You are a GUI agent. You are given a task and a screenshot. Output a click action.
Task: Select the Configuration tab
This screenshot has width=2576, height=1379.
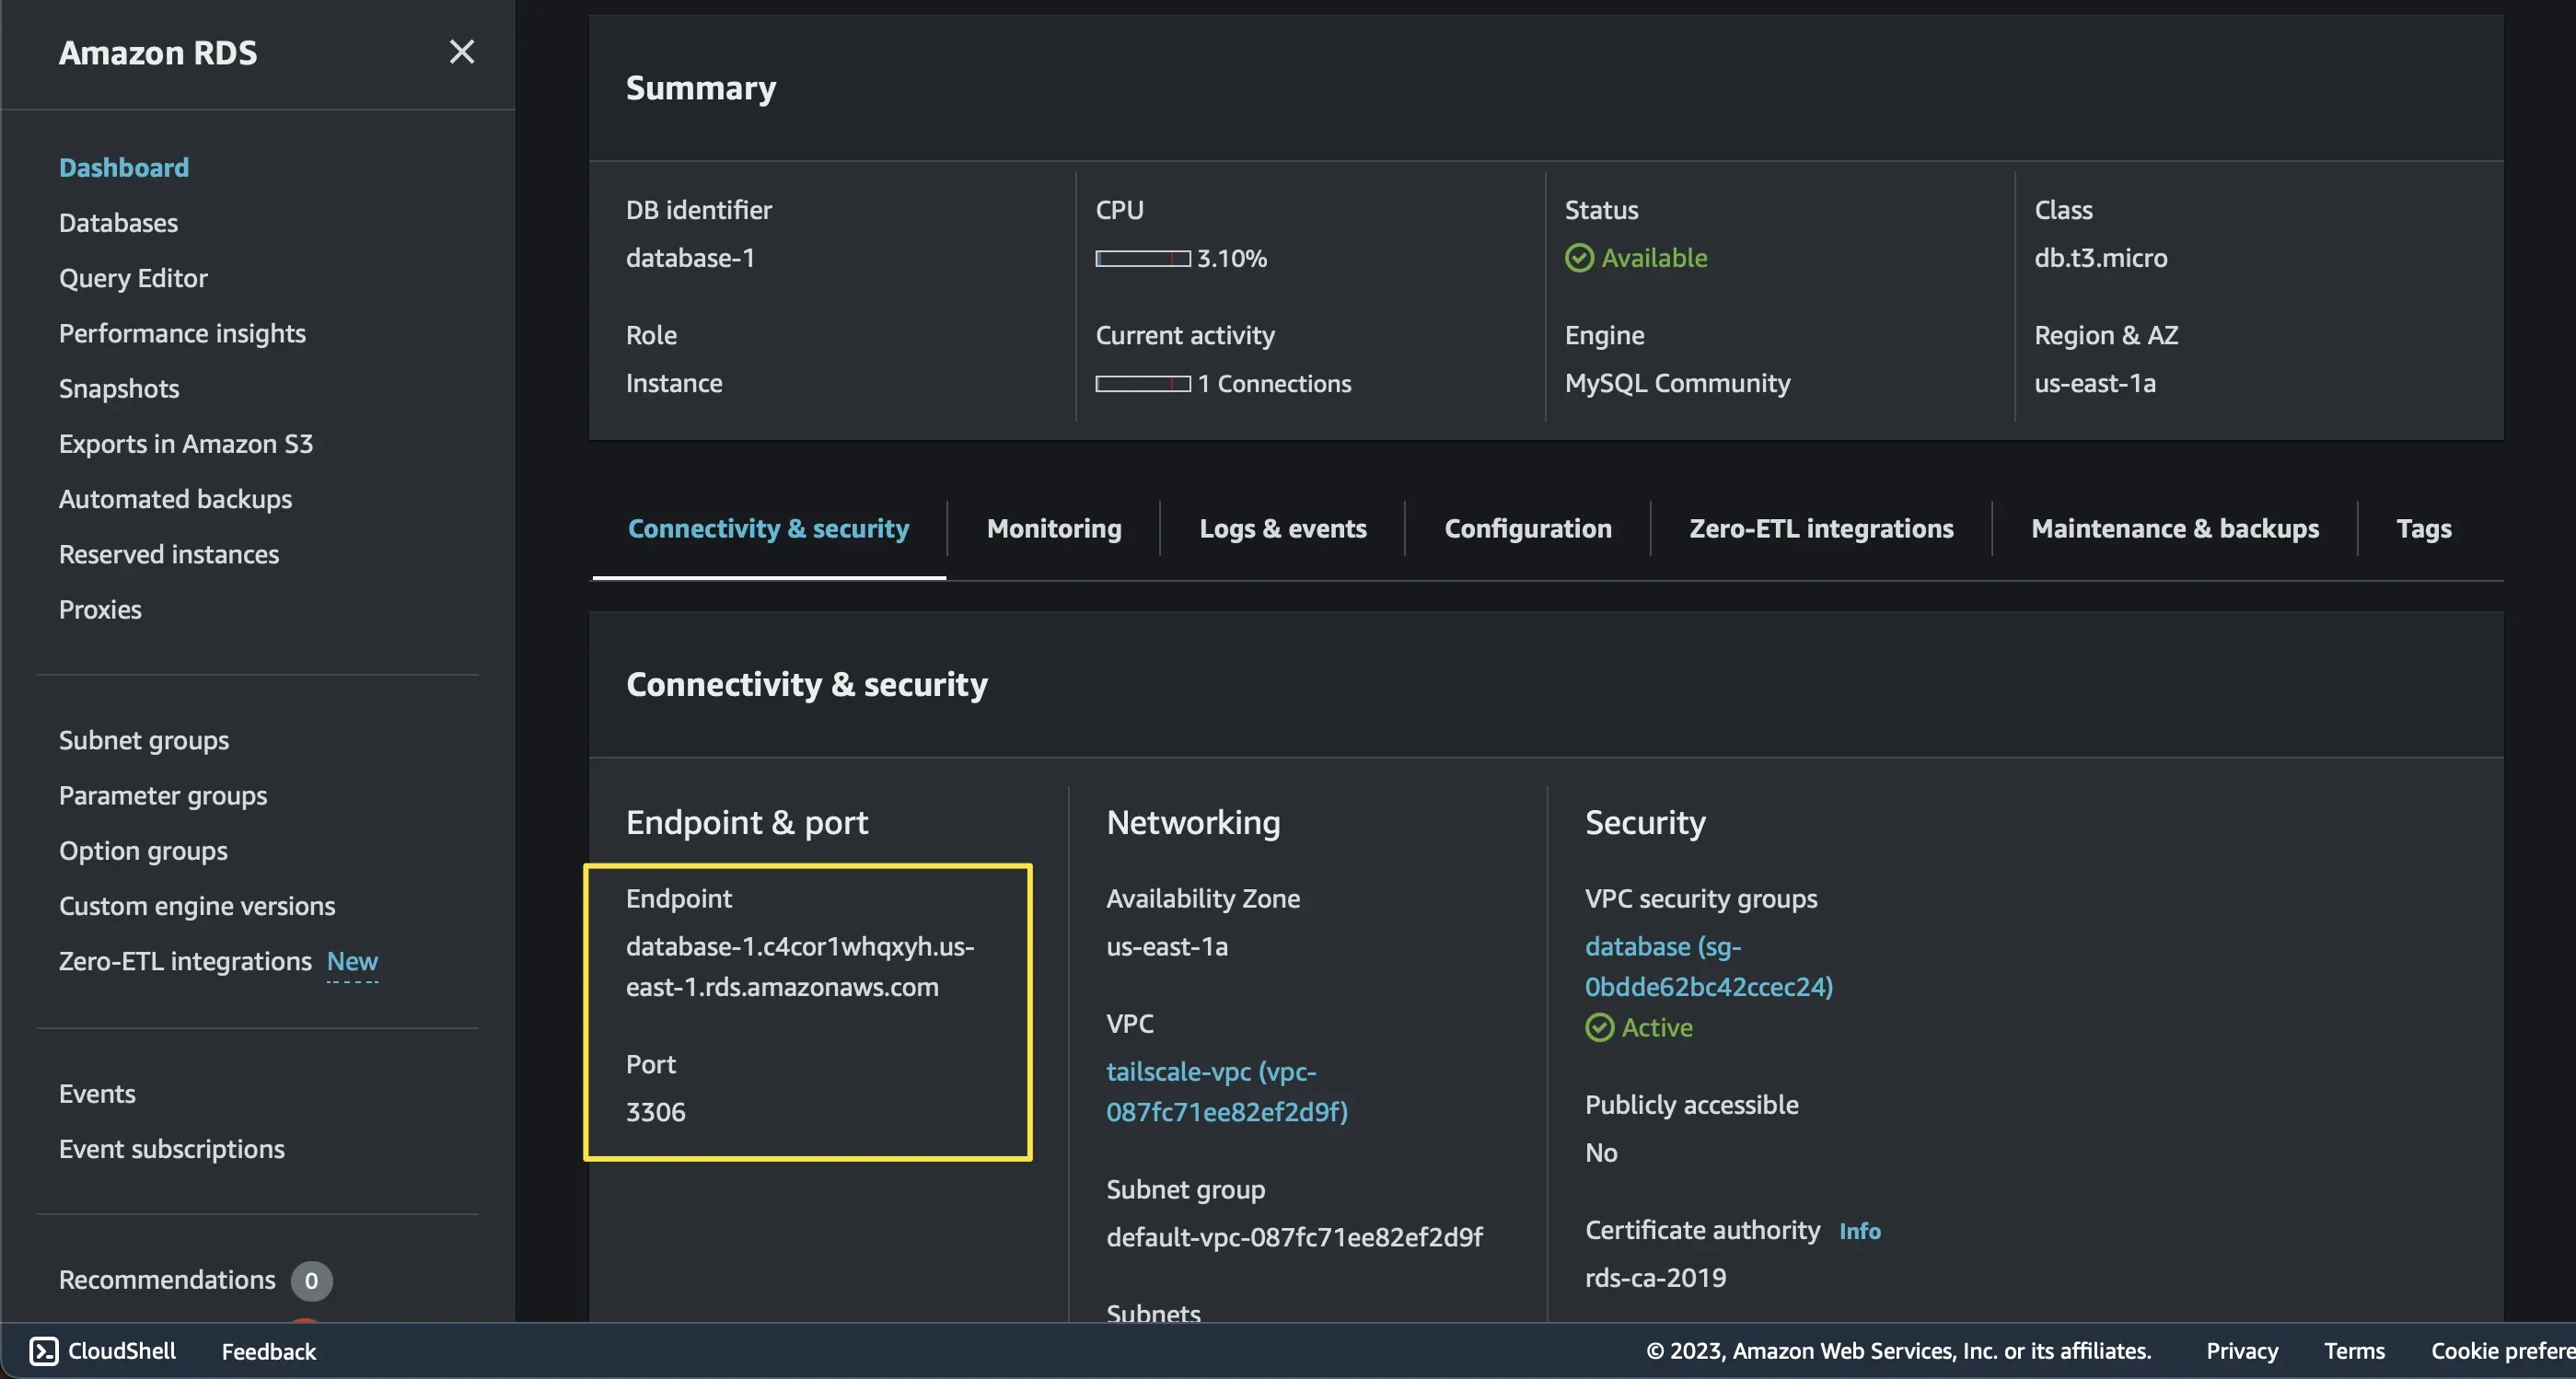pos(1527,528)
